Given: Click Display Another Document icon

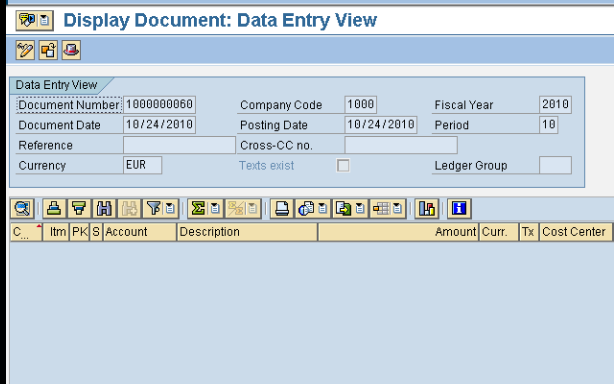Looking at the screenshot, I should [x=48, y=50].
